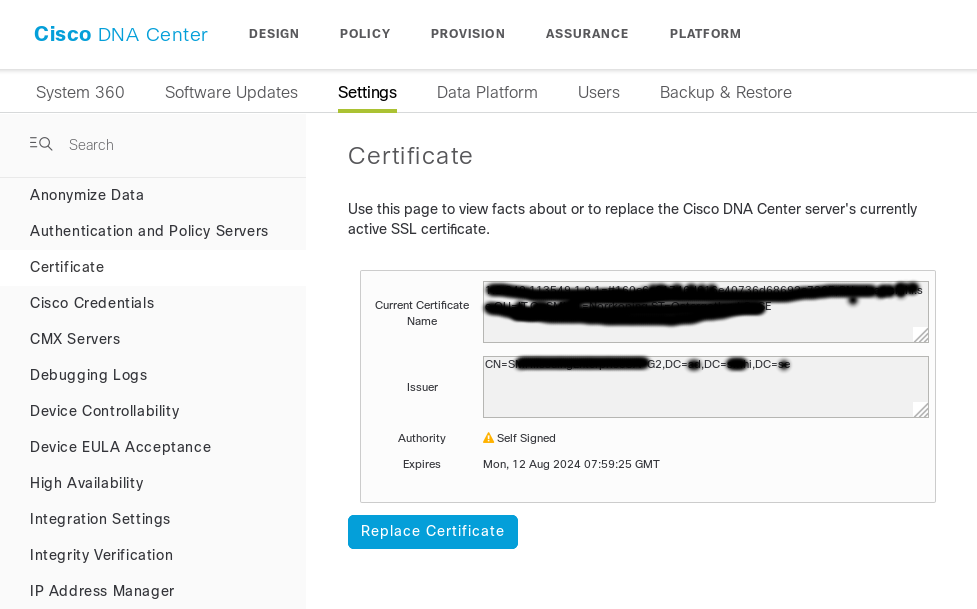Click the Replace Certificate button
The image size is (977, 609).
point(432,531)
